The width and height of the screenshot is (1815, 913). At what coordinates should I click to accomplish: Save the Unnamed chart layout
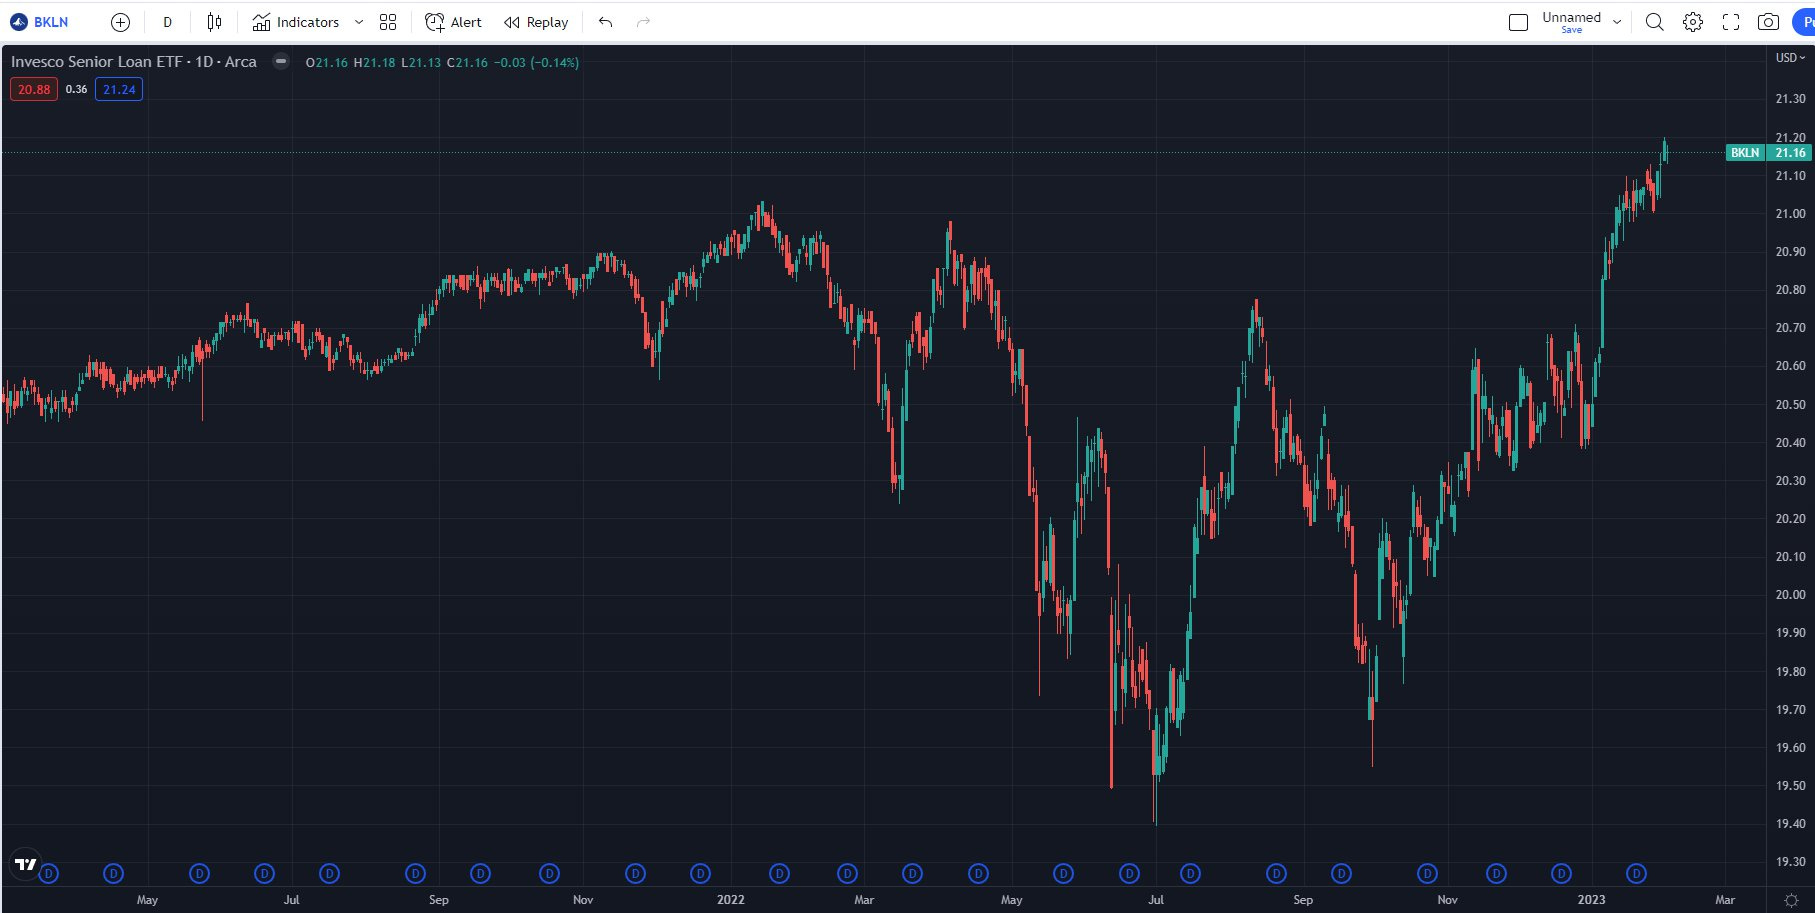coord(1571,22)
